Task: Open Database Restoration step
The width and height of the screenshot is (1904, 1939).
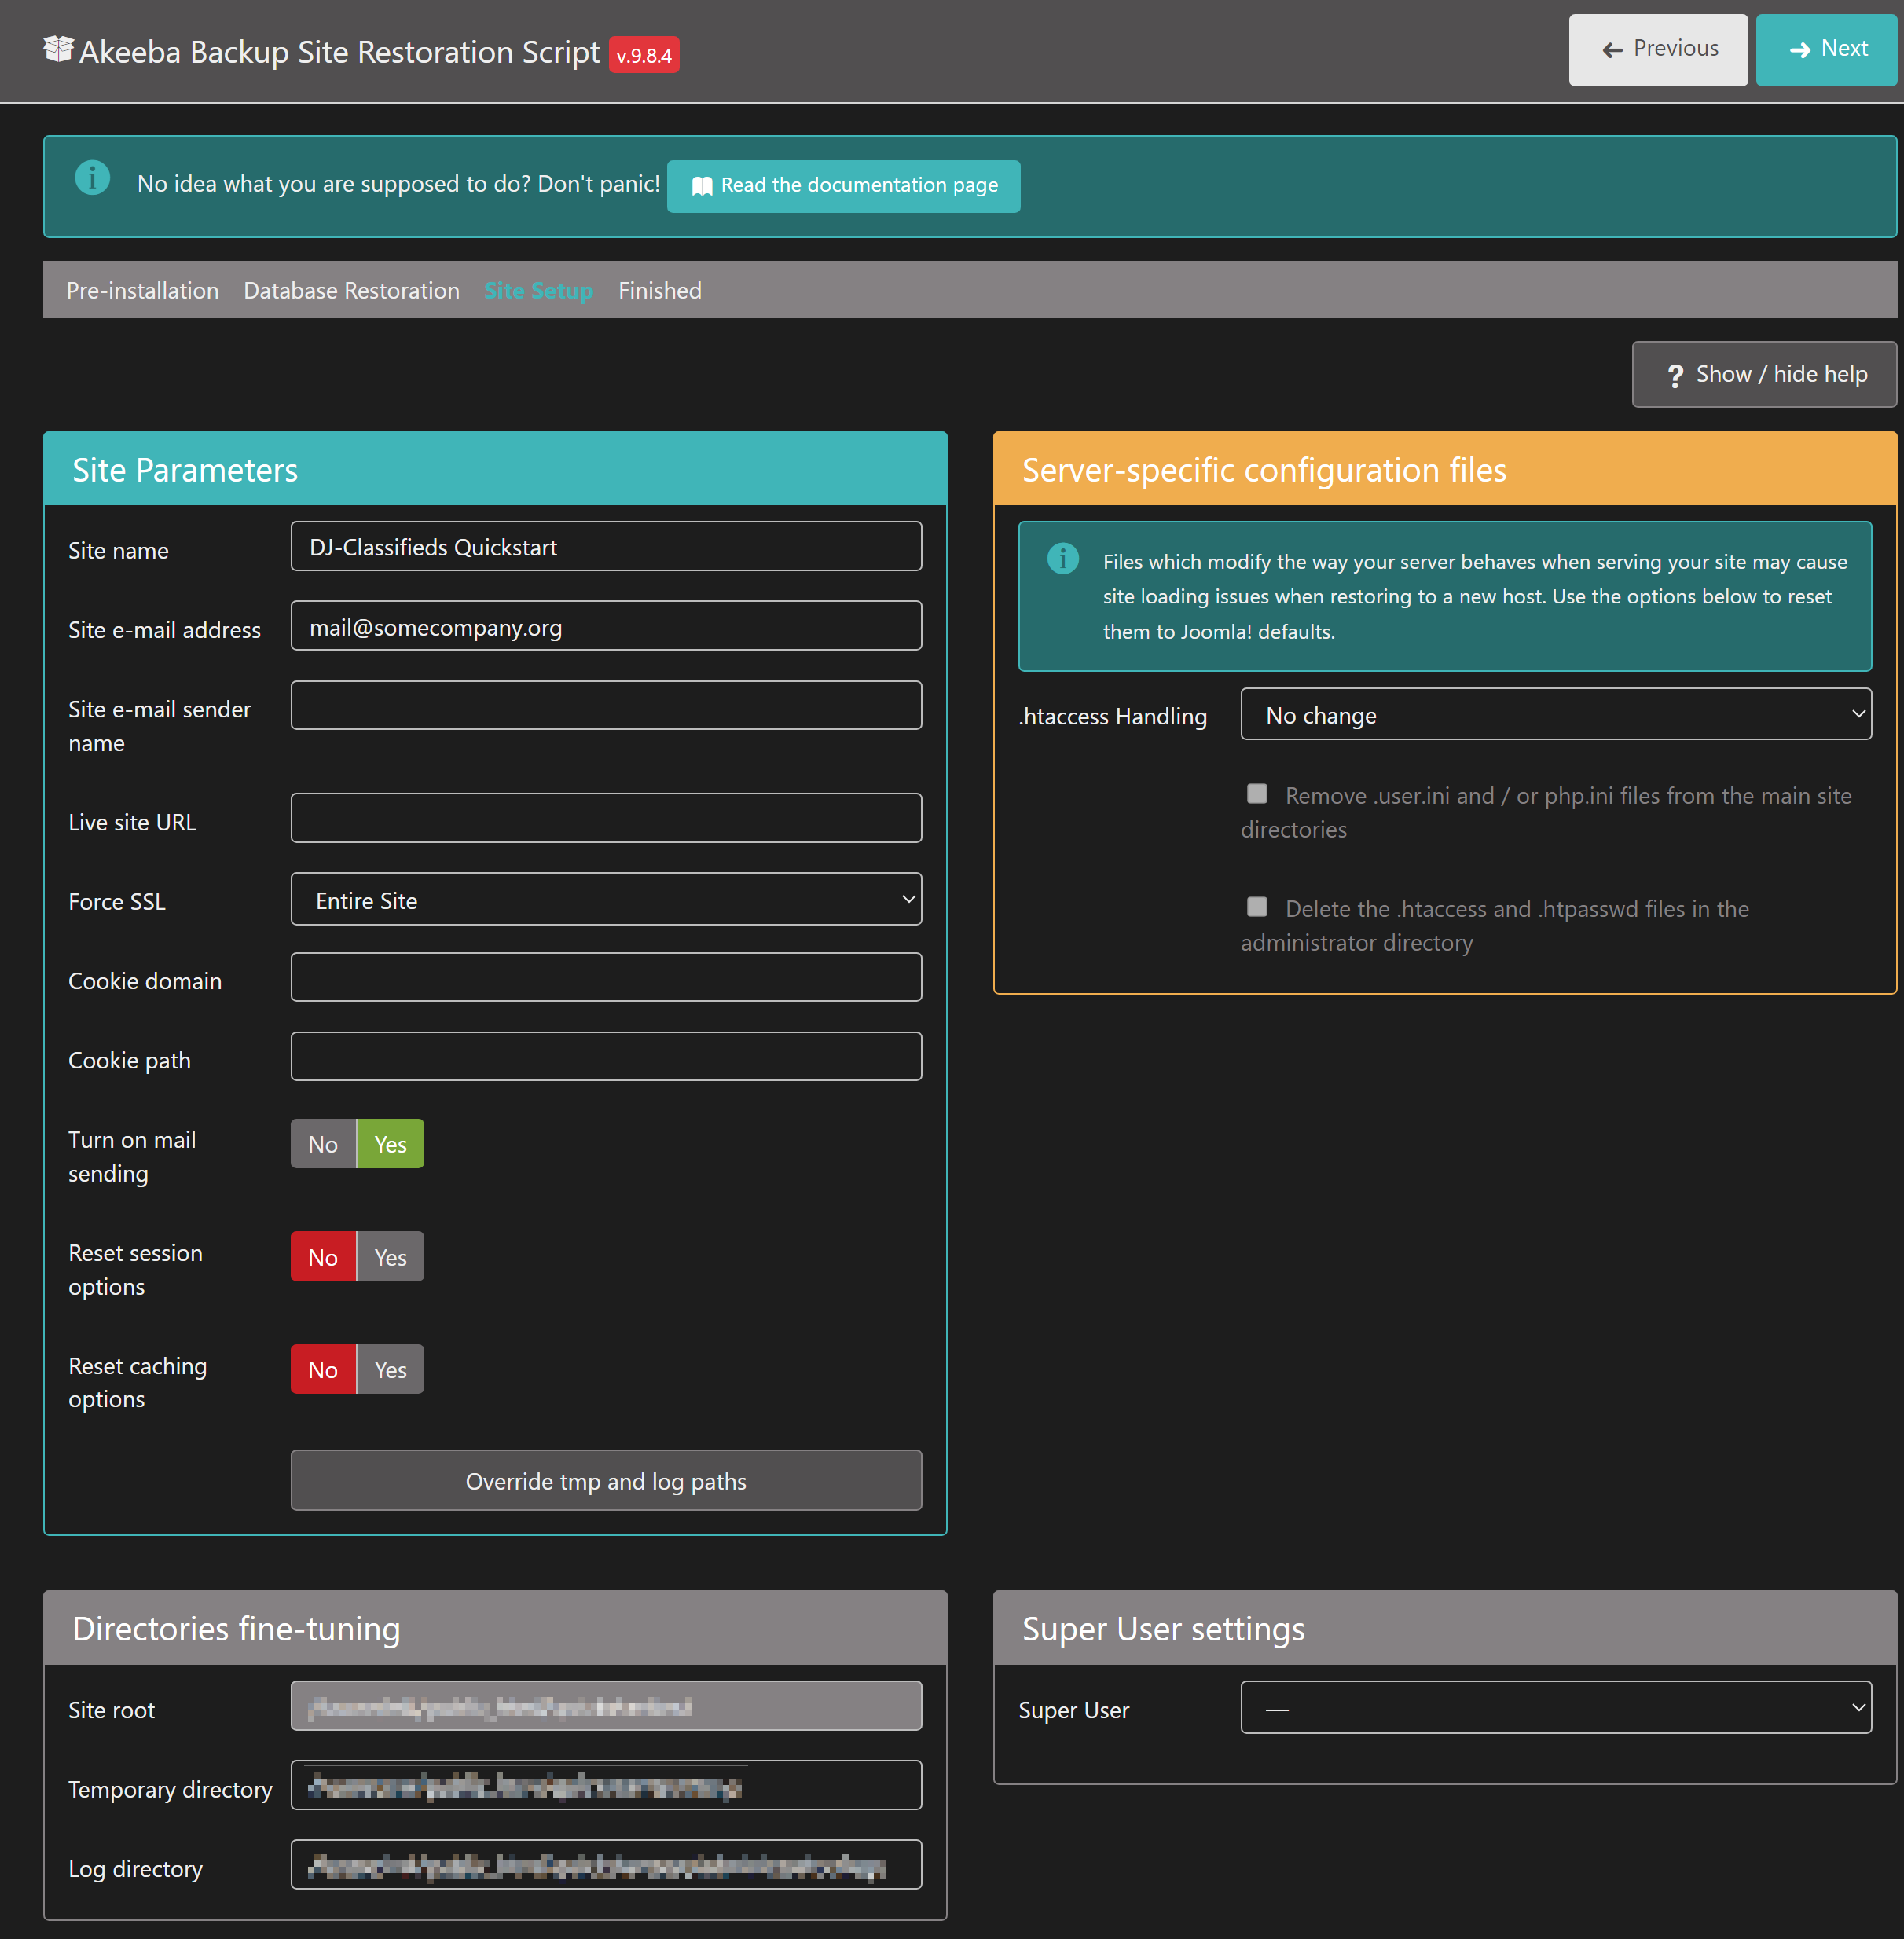Action: point(351,290)
